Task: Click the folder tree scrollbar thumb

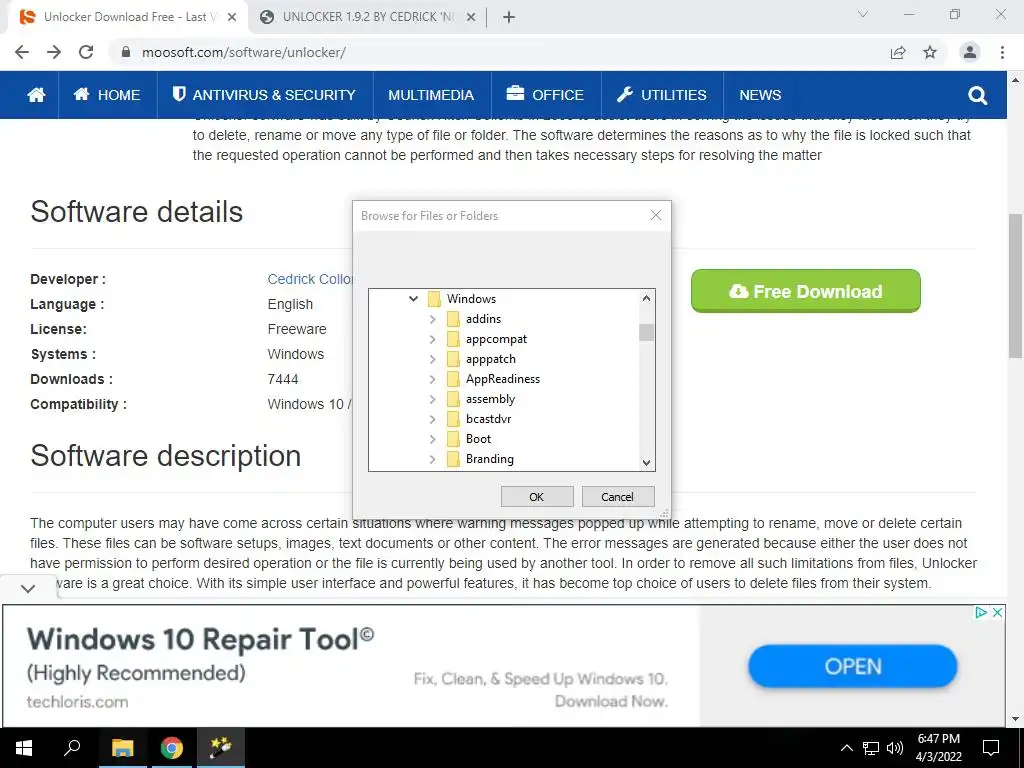Action: click(647, 332)
